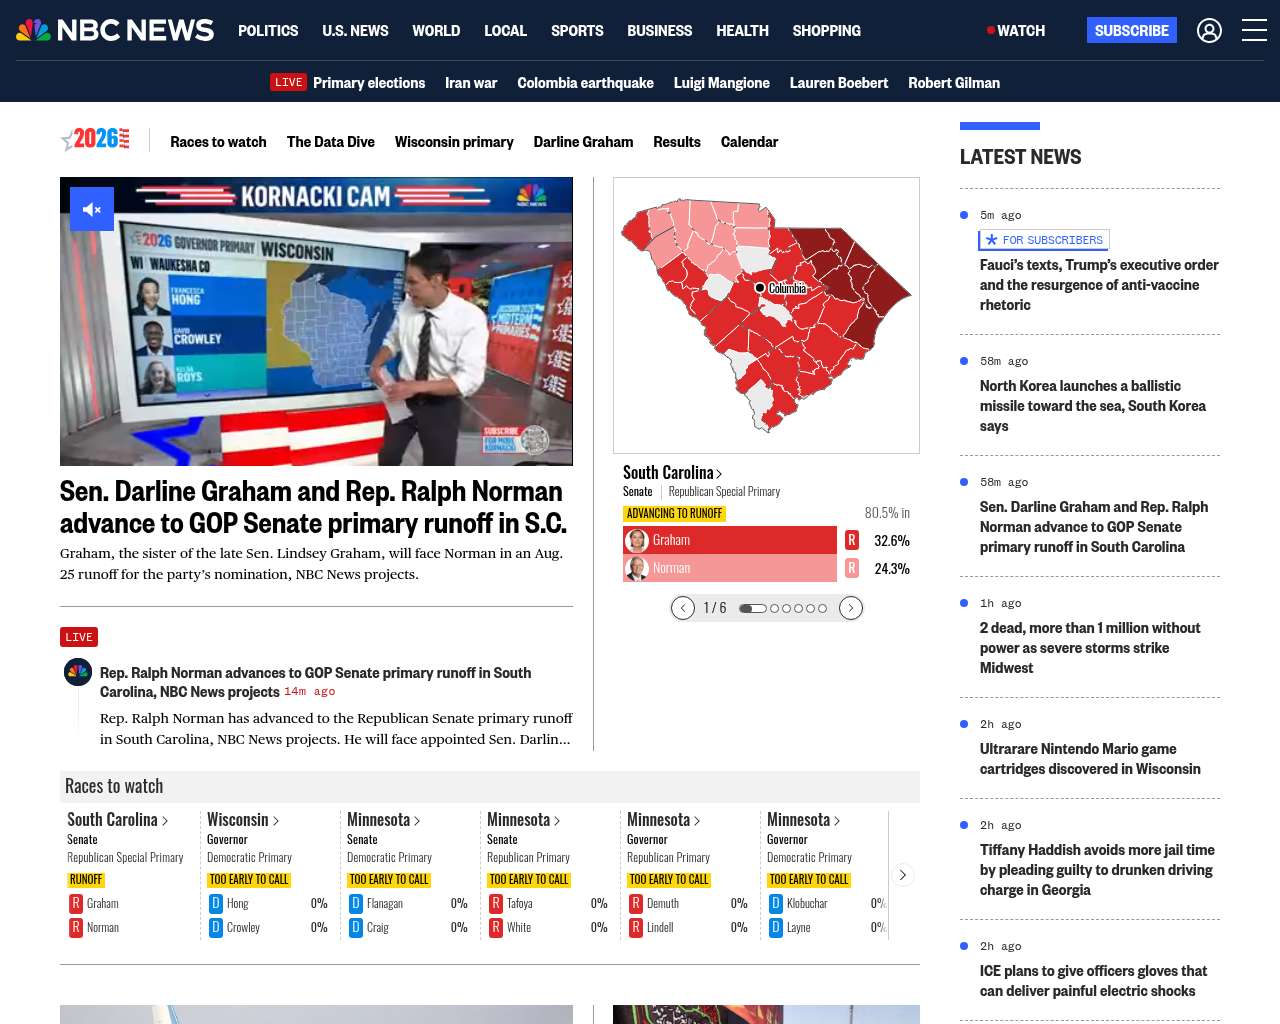Viewport: 1280px width, 1024px height.
Task: Click Graham's red results bar
Action: click(x=730, y=540)
